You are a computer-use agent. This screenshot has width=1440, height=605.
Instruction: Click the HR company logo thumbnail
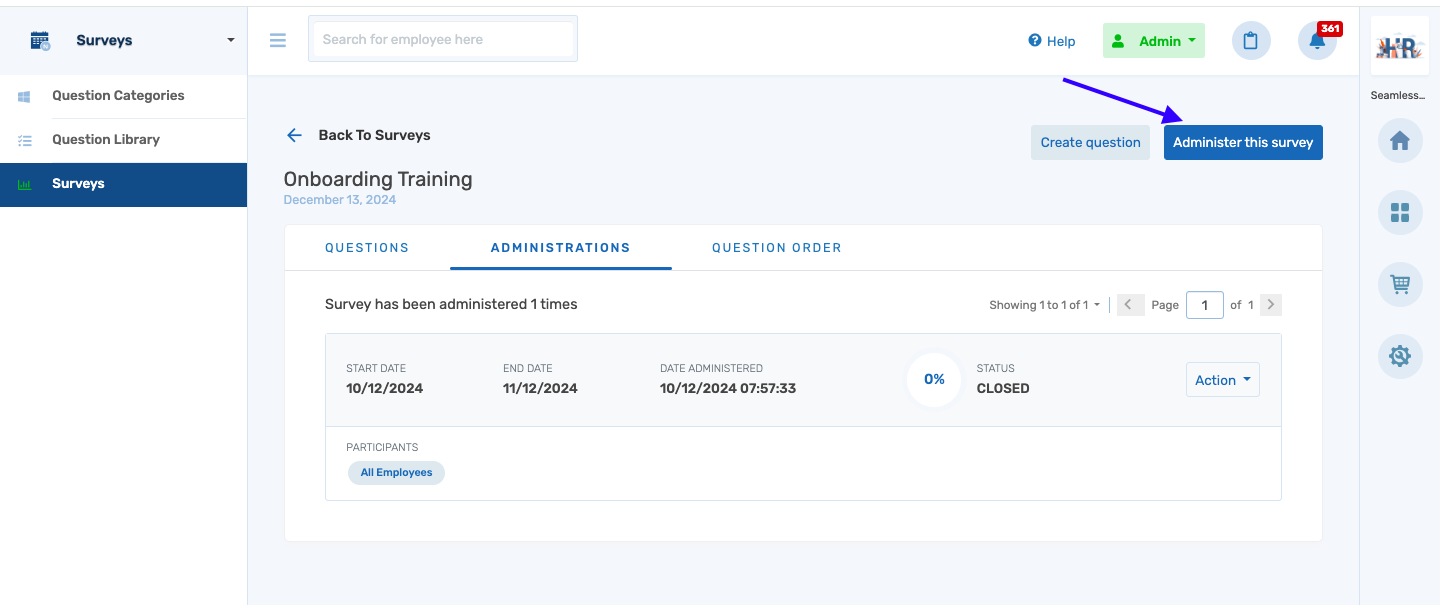click(x=1398, y=47)
